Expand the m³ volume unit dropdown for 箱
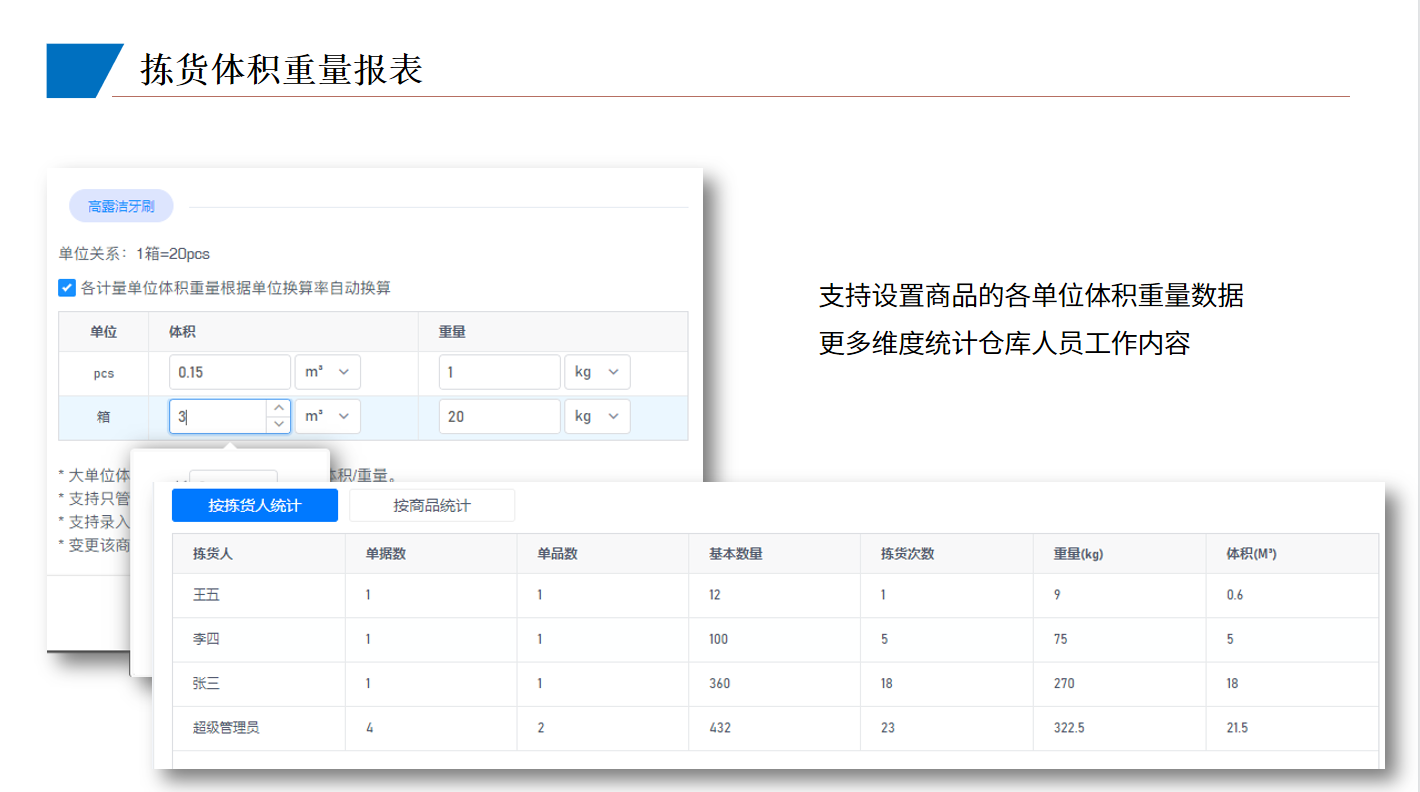Image resolution: width=1420 pixels, height=792 pixels. [x=327, y=416]
